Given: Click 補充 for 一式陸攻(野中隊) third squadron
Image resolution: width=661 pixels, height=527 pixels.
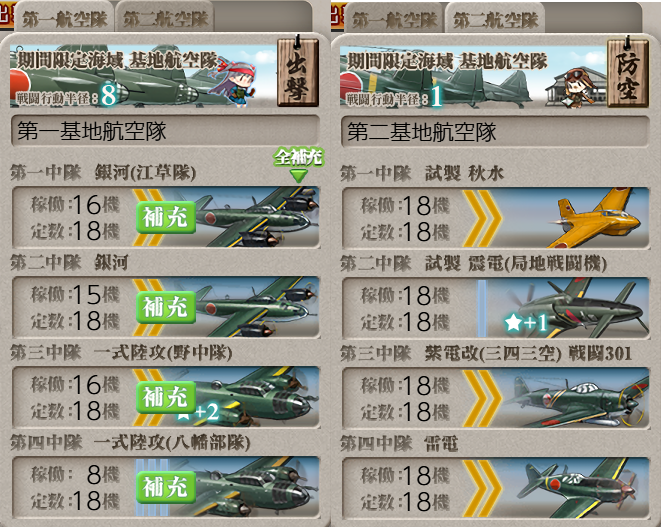Looking at the screenshot, I should [166, 397].
